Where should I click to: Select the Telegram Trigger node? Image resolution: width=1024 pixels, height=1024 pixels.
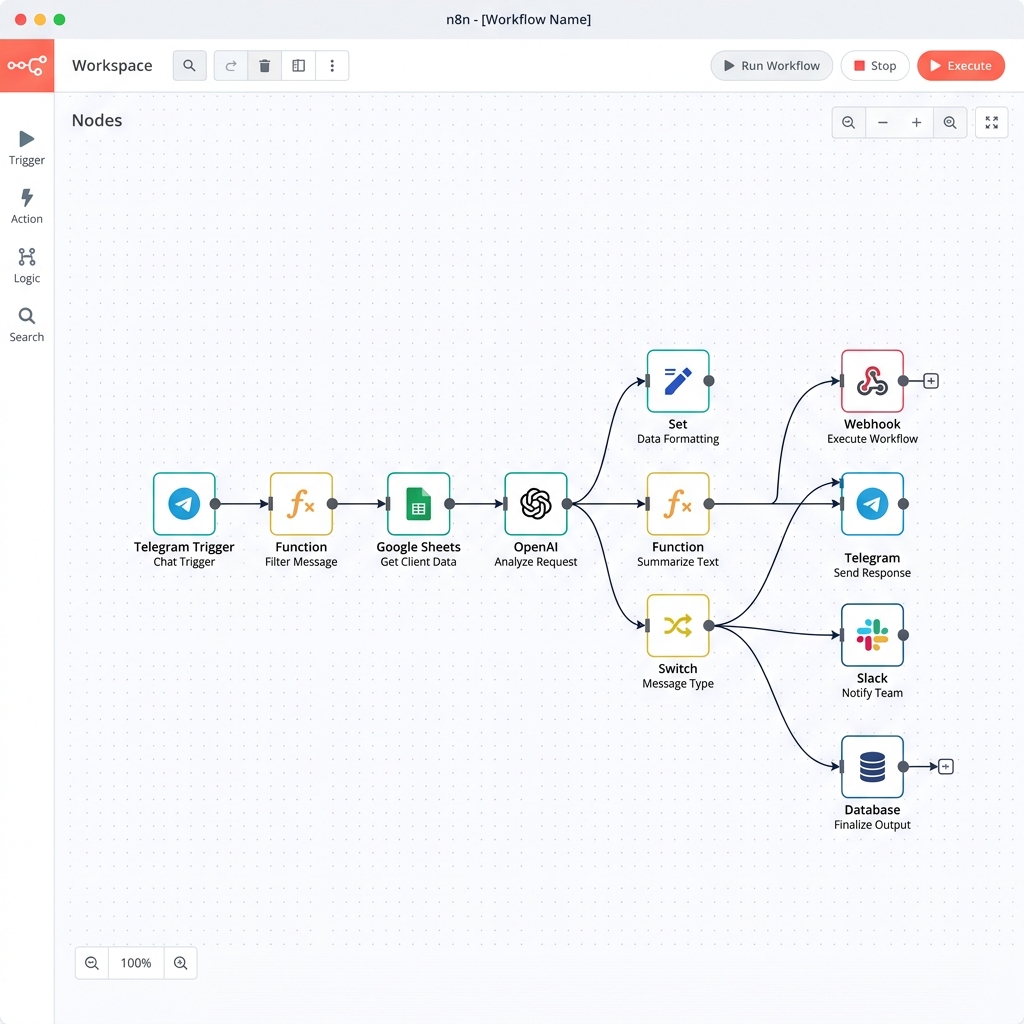coord(184,504)
